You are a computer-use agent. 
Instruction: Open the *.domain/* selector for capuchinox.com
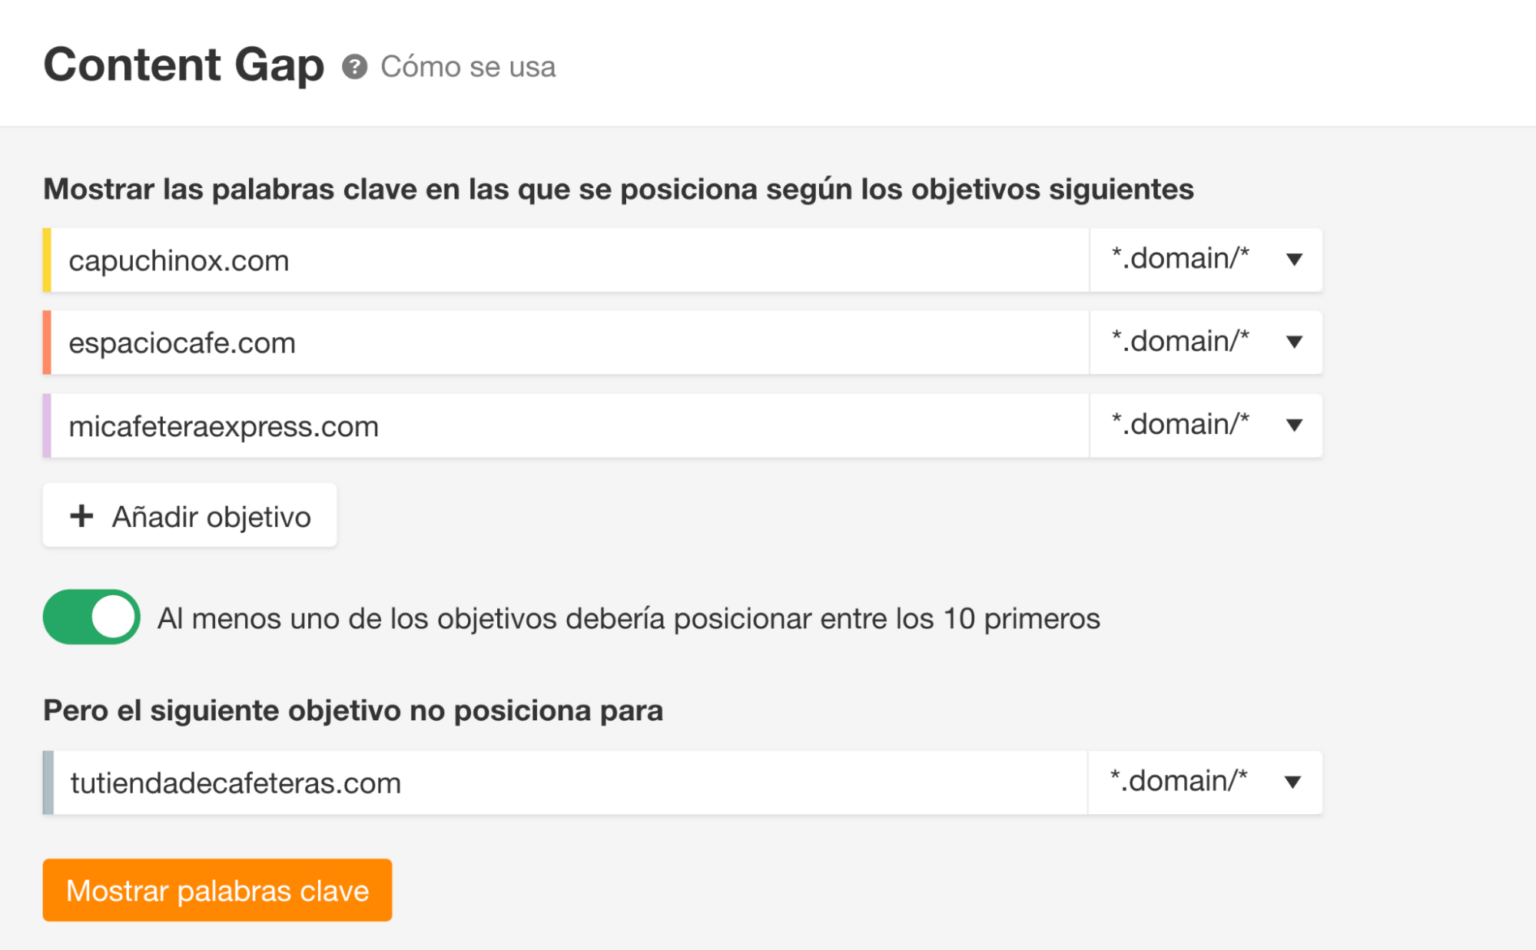tap(1205, 259)
